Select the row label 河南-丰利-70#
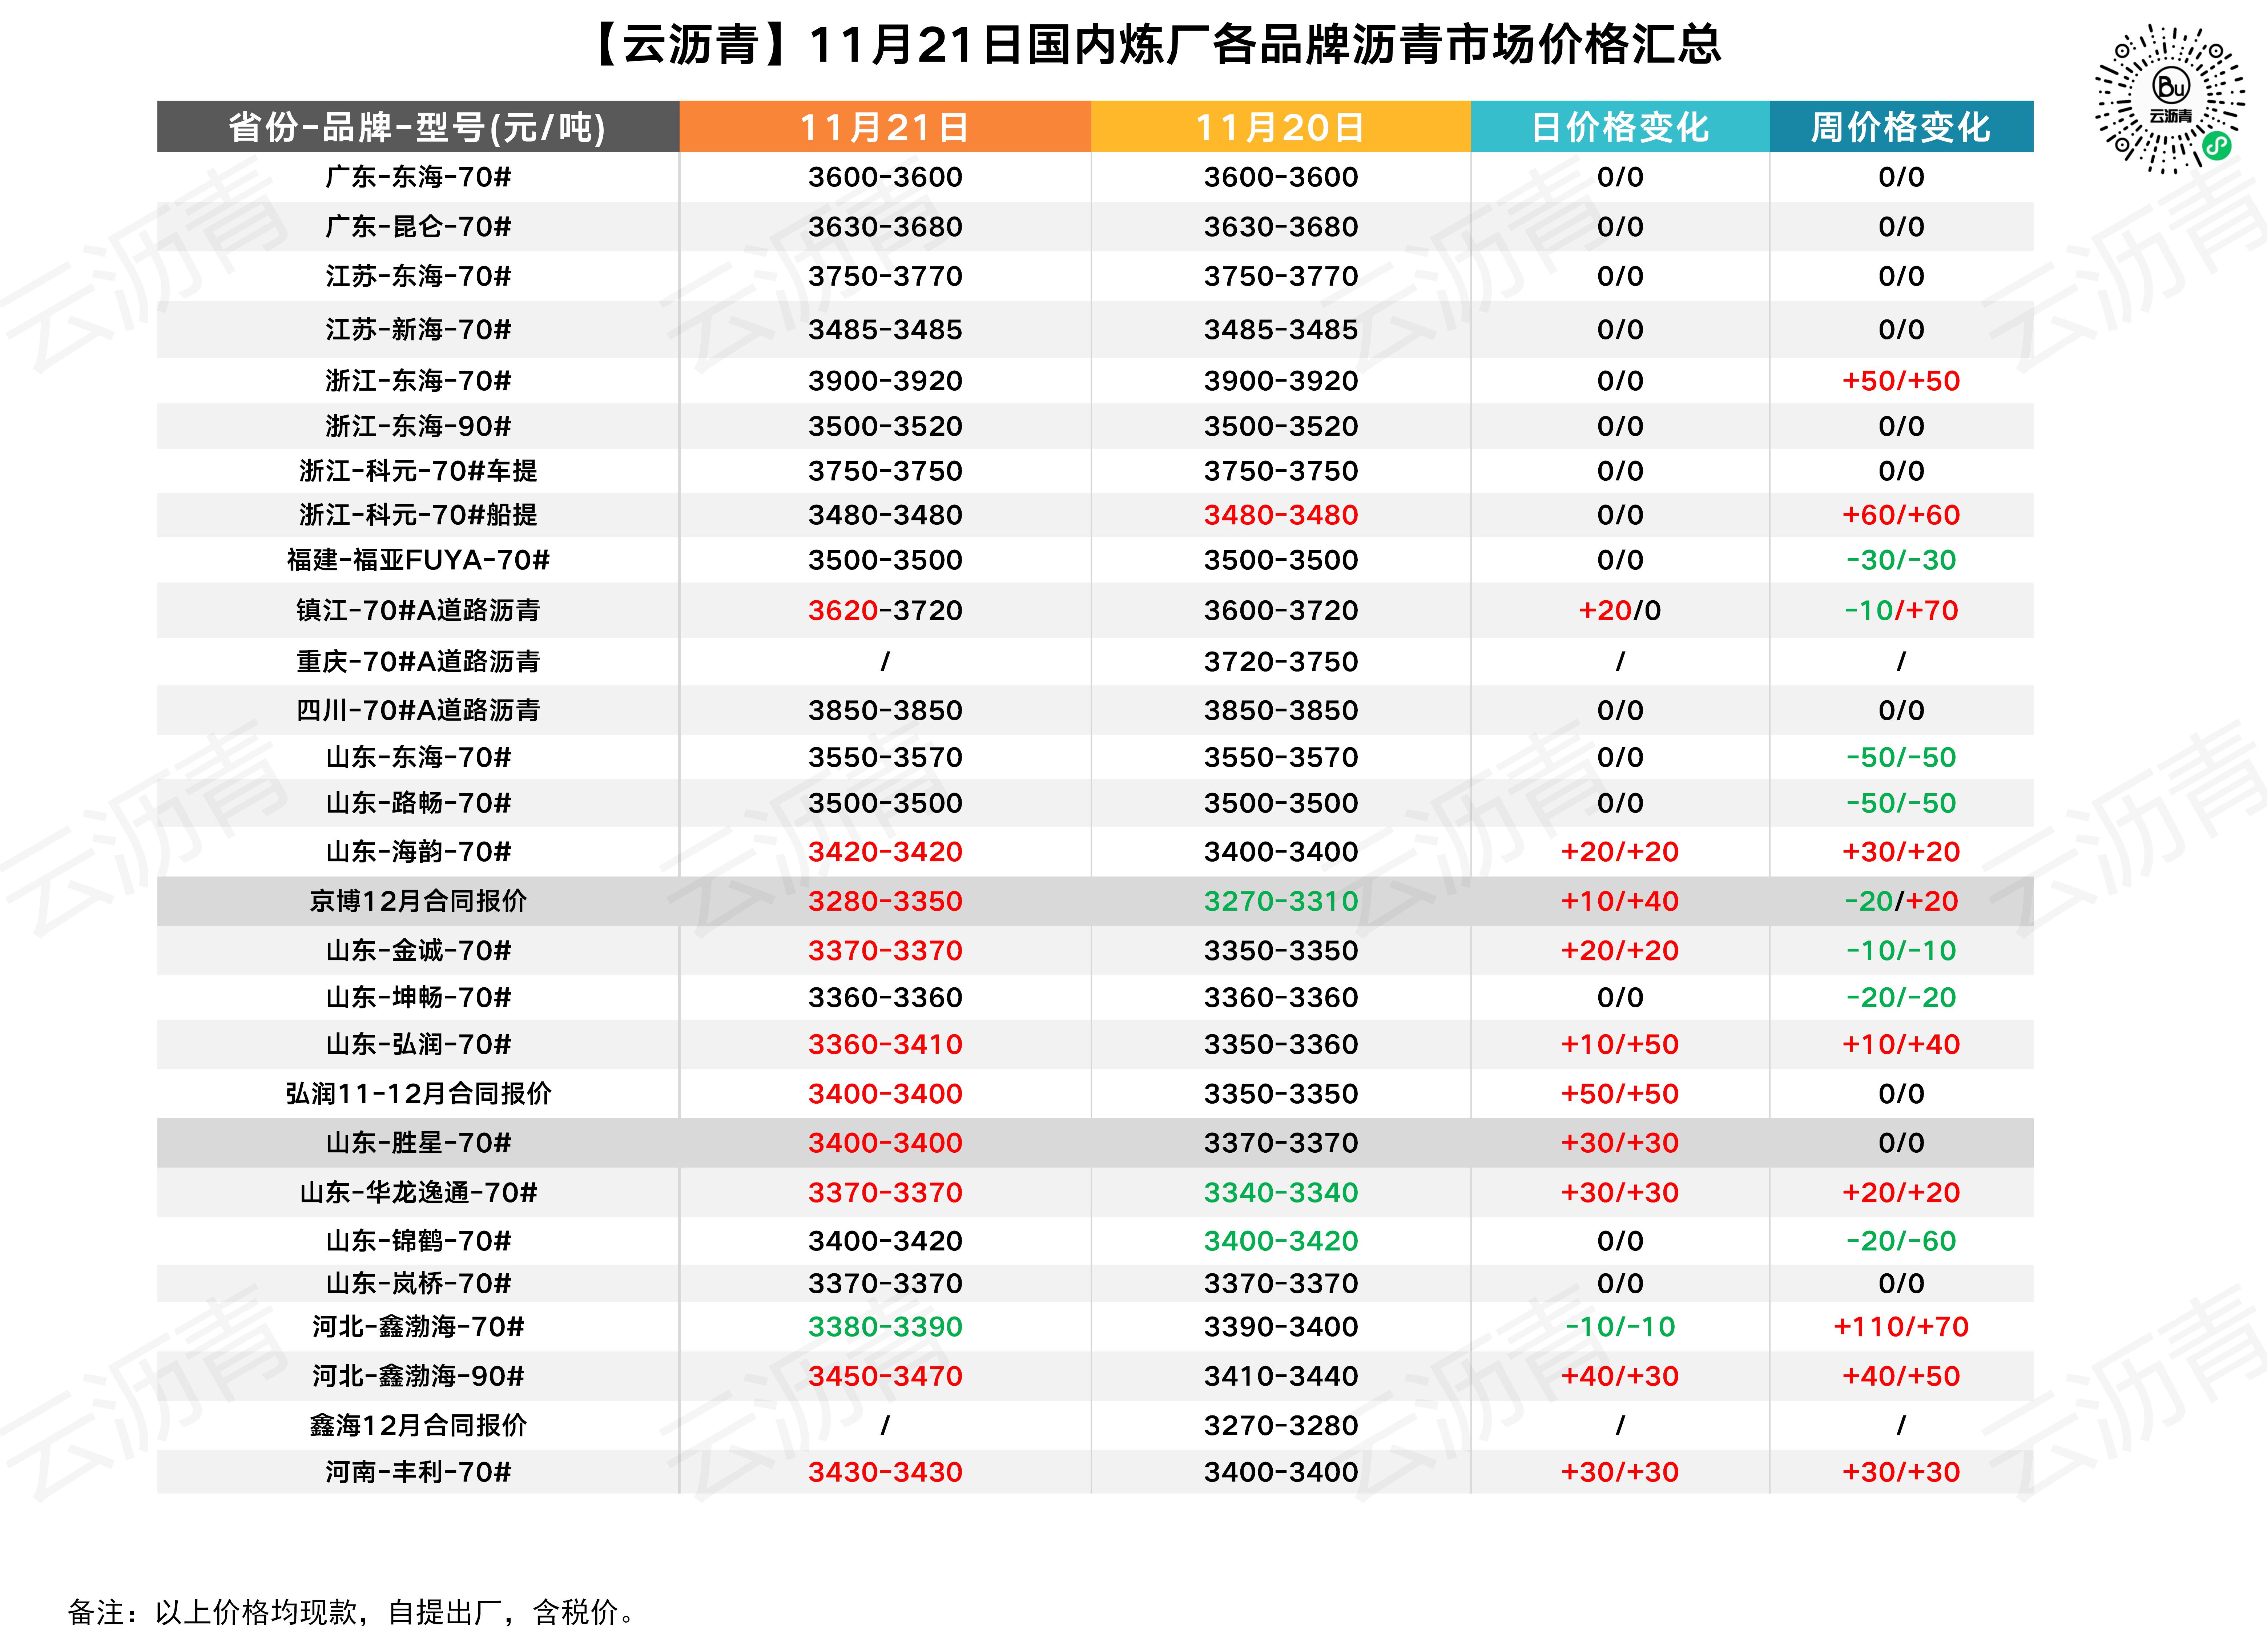Viewport: 2267px width, 1652px height. tap(418, 1472)
